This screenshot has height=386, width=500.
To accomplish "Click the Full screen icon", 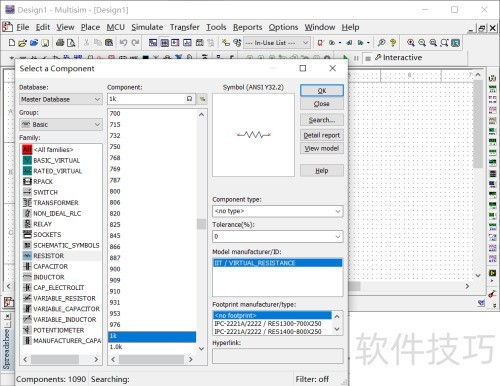I will tap(455, 43).
